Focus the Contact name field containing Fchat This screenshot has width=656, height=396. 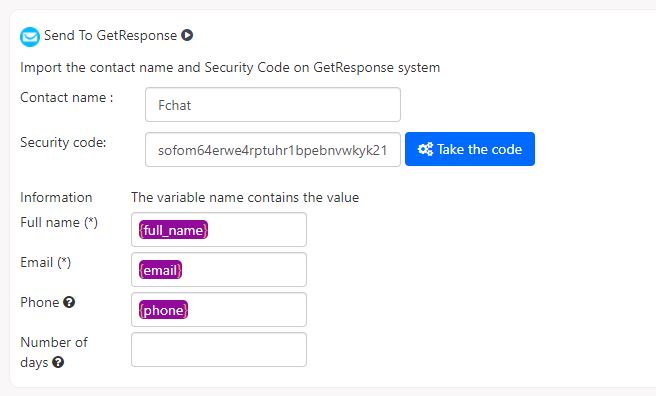pos(273,105)
